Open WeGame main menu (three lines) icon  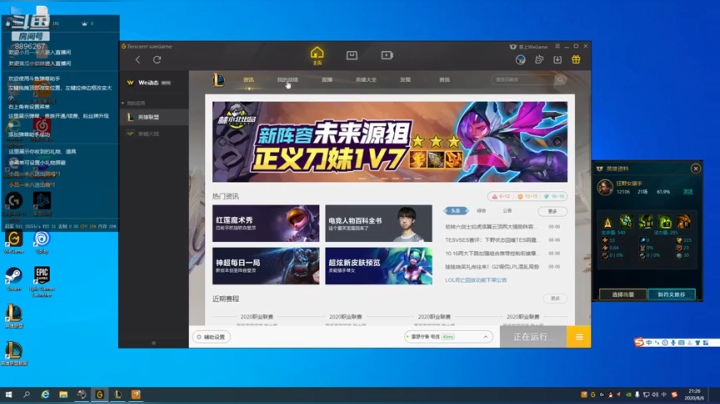point(557,46)
